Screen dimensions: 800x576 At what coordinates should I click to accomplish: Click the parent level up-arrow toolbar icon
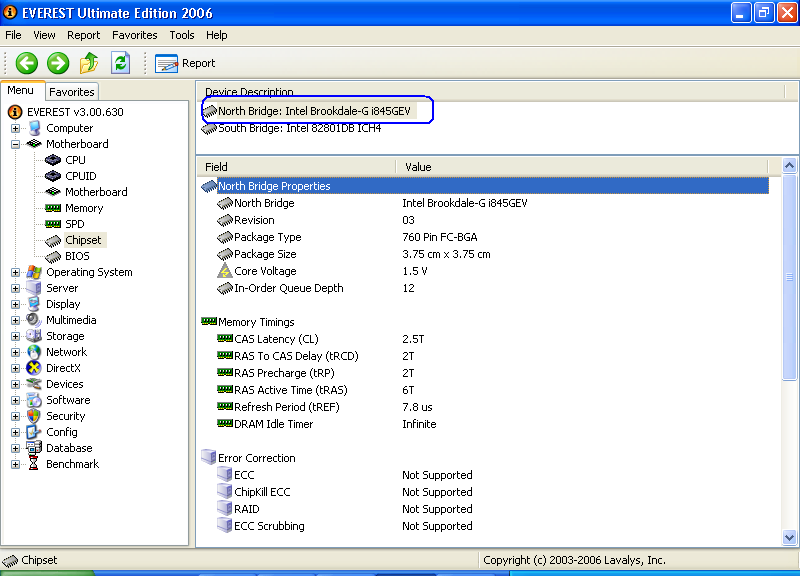(89, 63)
